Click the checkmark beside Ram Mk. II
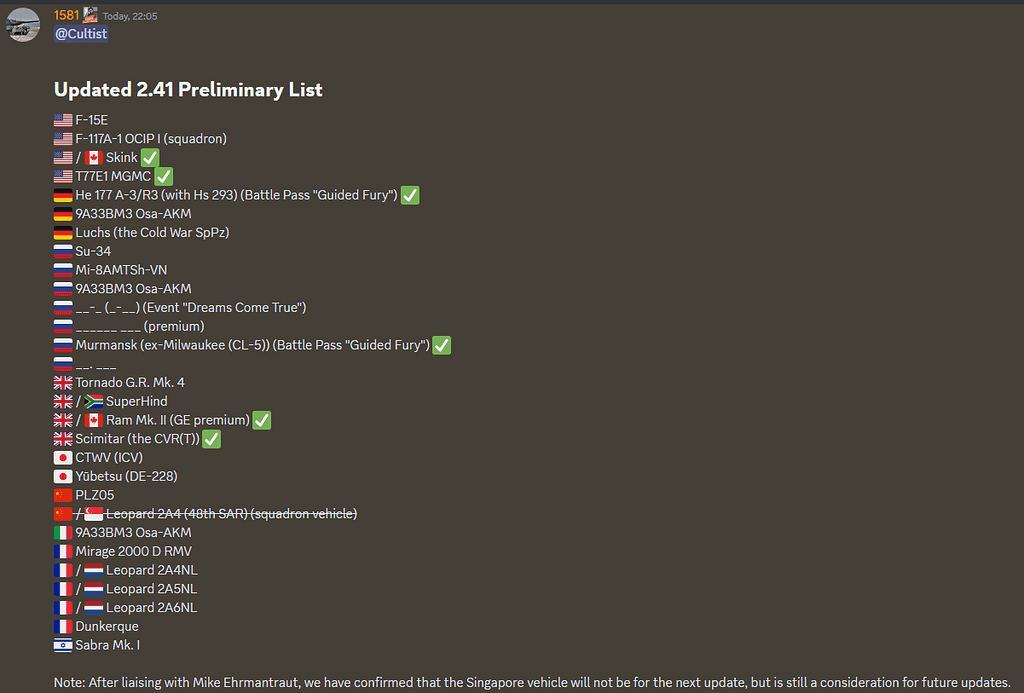 point(261,419)
